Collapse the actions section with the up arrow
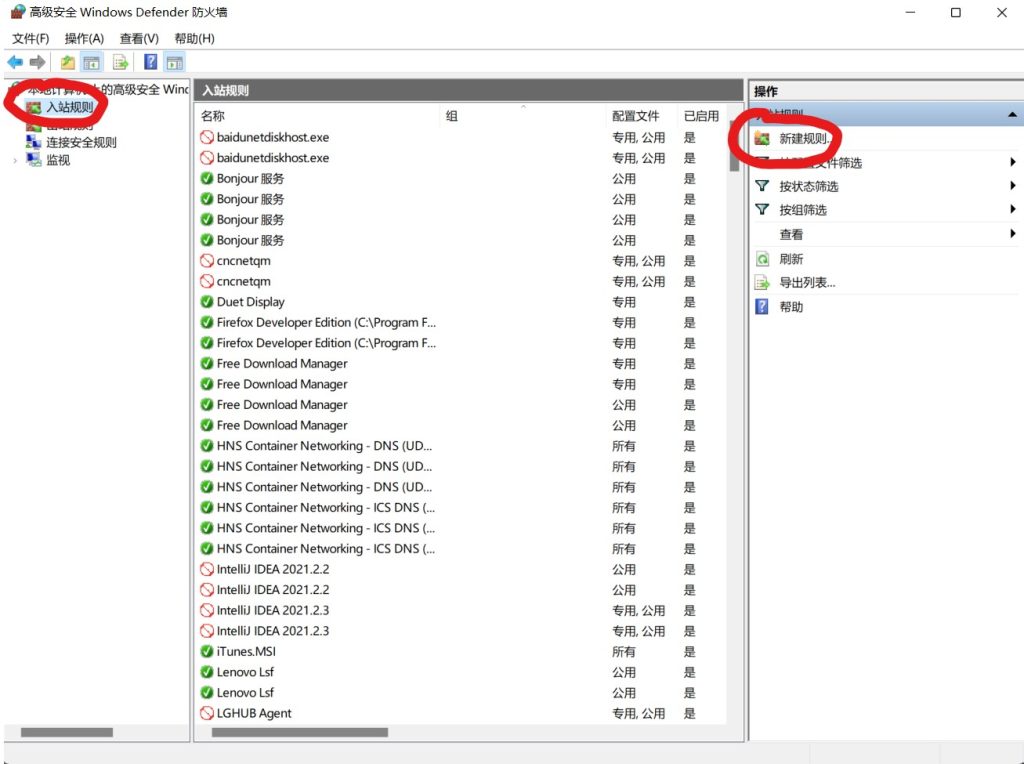This screenshot has width=1024, height=764. coord(1012,116)
